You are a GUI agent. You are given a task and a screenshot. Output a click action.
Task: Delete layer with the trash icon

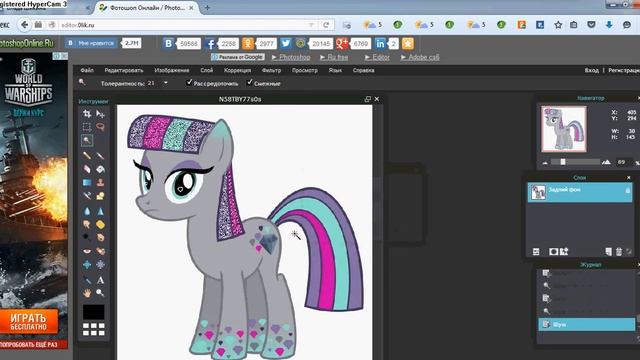tap(619, 251)
